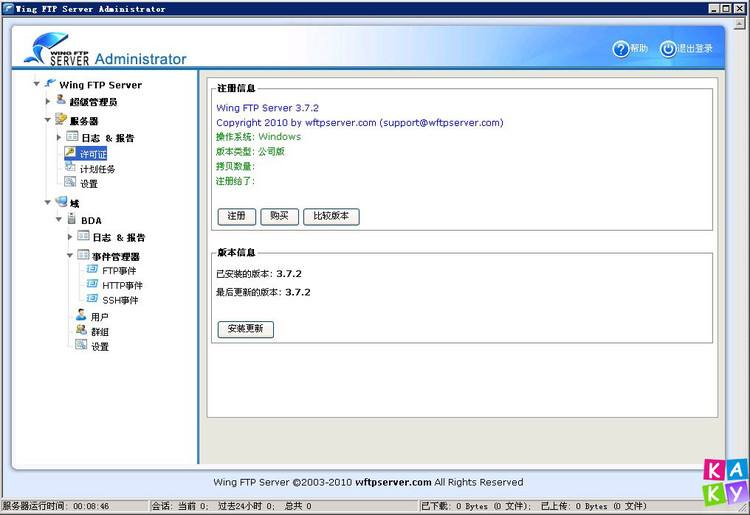
Task: Click the 操作系统: Windows text
Action: [x=258, y=137]
